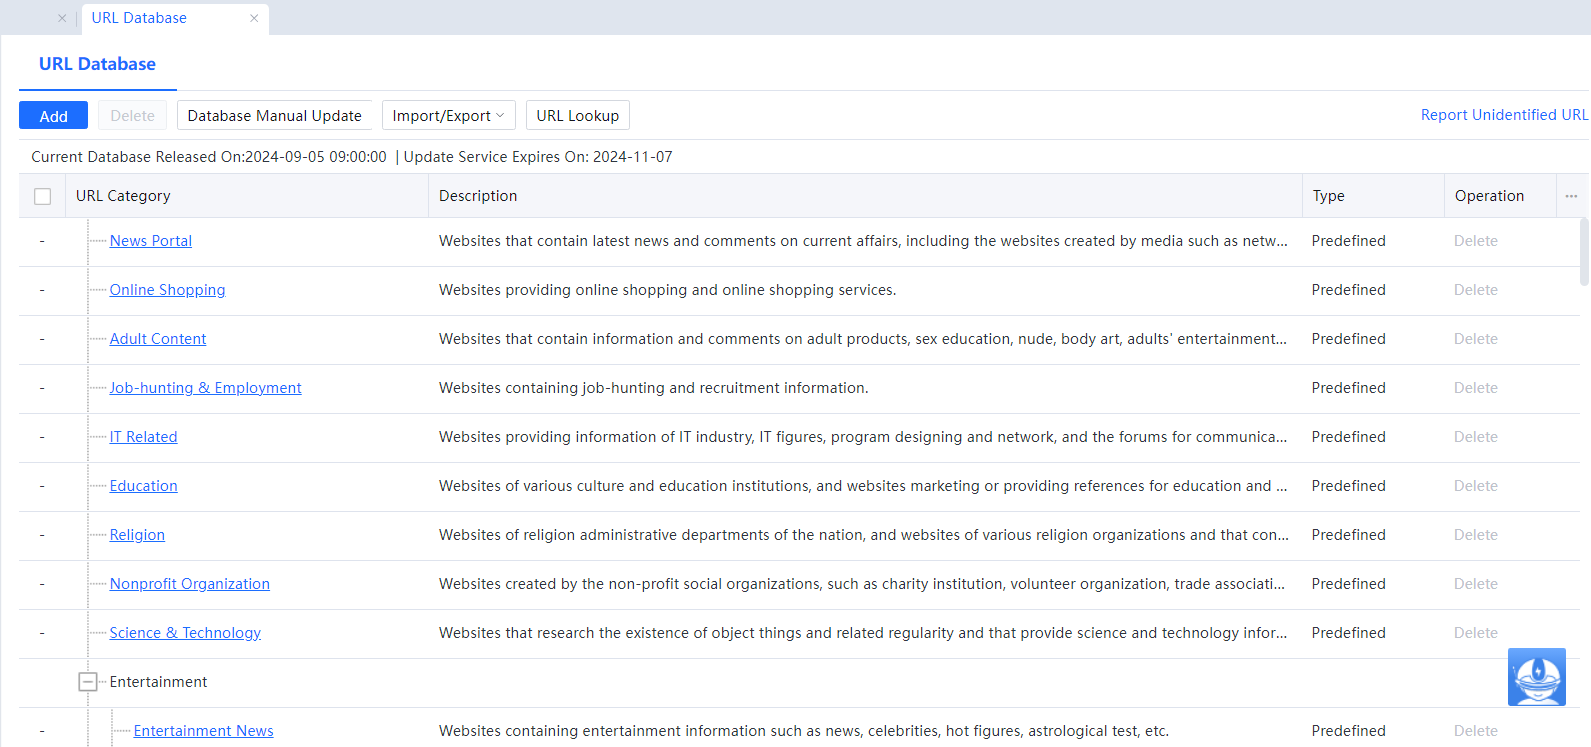The width and height of the screenshot is (1591, 747).
Task: Open the Science & Technology category link
Action: tap(185, 633)
